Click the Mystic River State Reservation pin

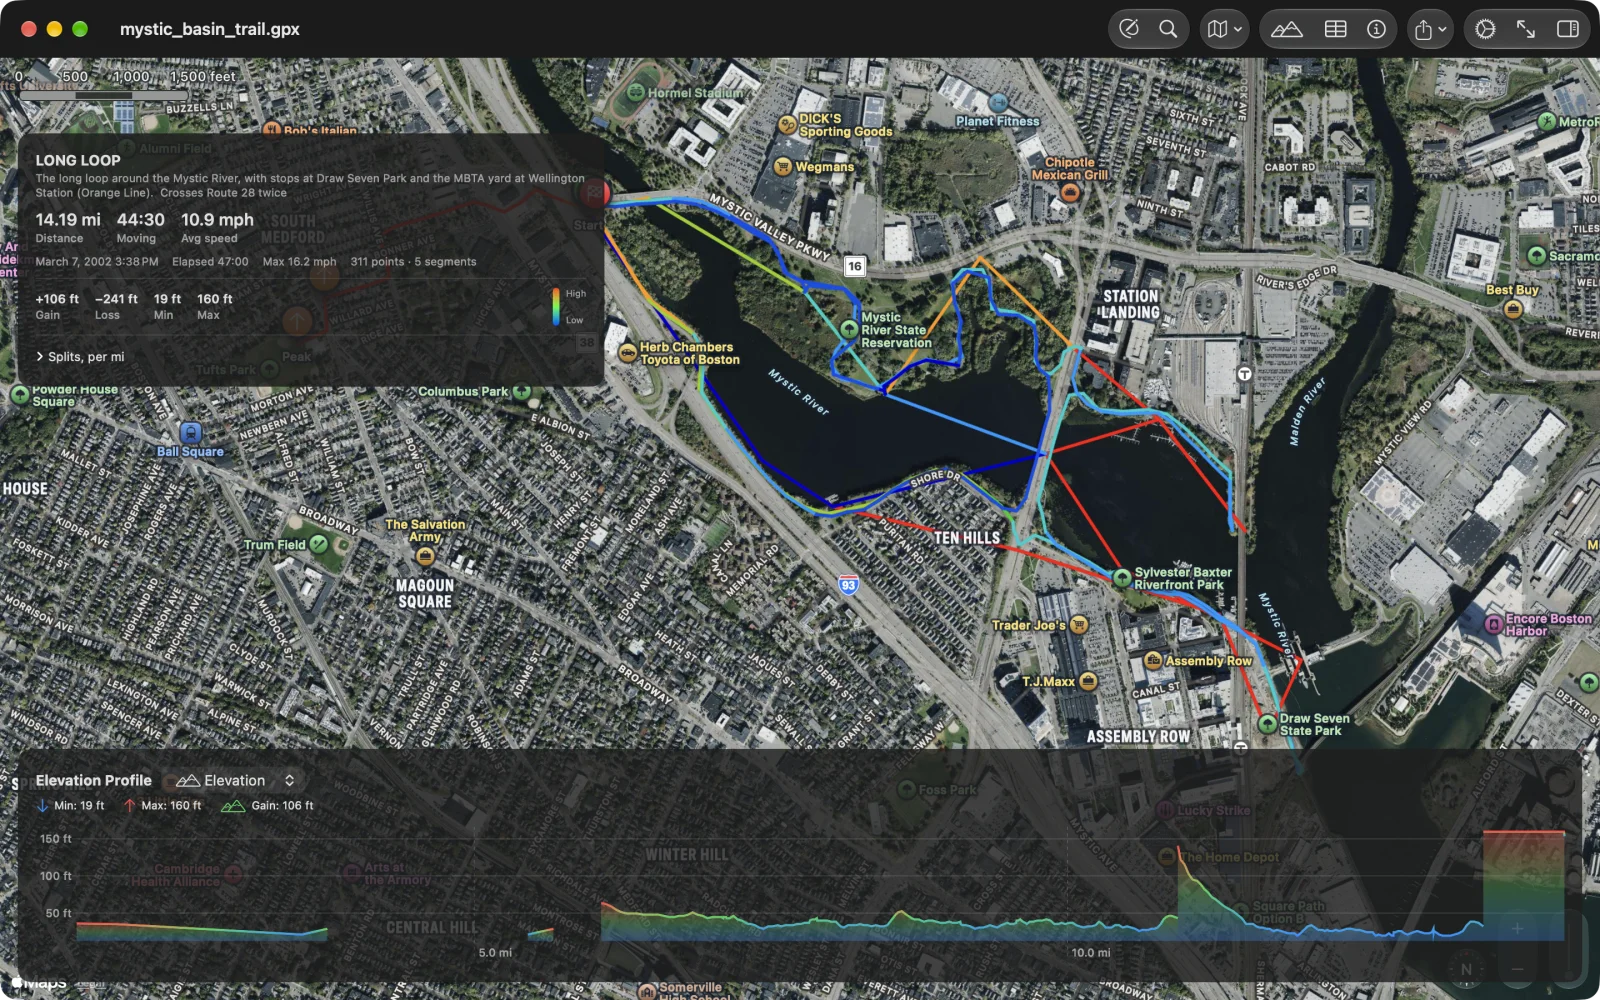pyautogui.click(x=849, y=329)
